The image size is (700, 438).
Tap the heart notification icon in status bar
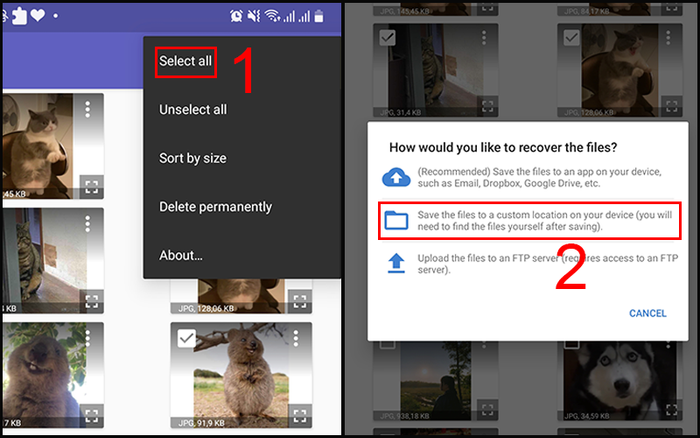38,15
